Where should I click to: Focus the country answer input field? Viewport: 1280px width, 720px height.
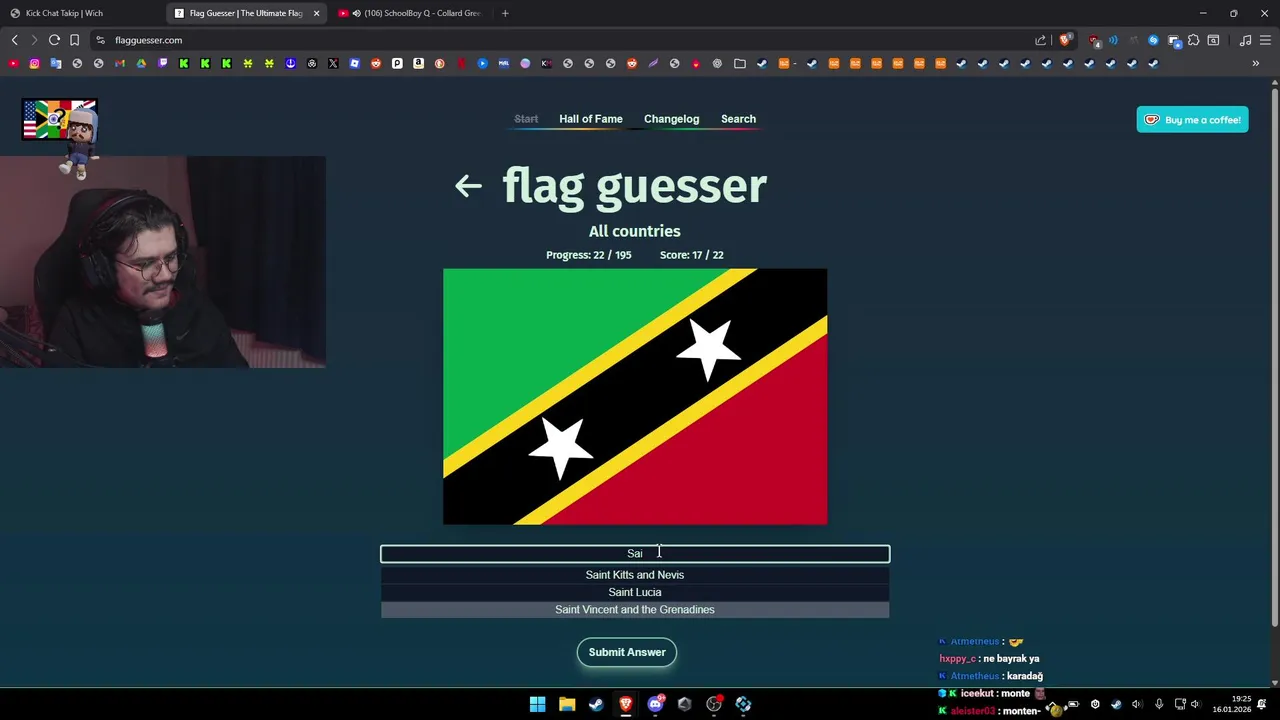click(x=635, y=553)
